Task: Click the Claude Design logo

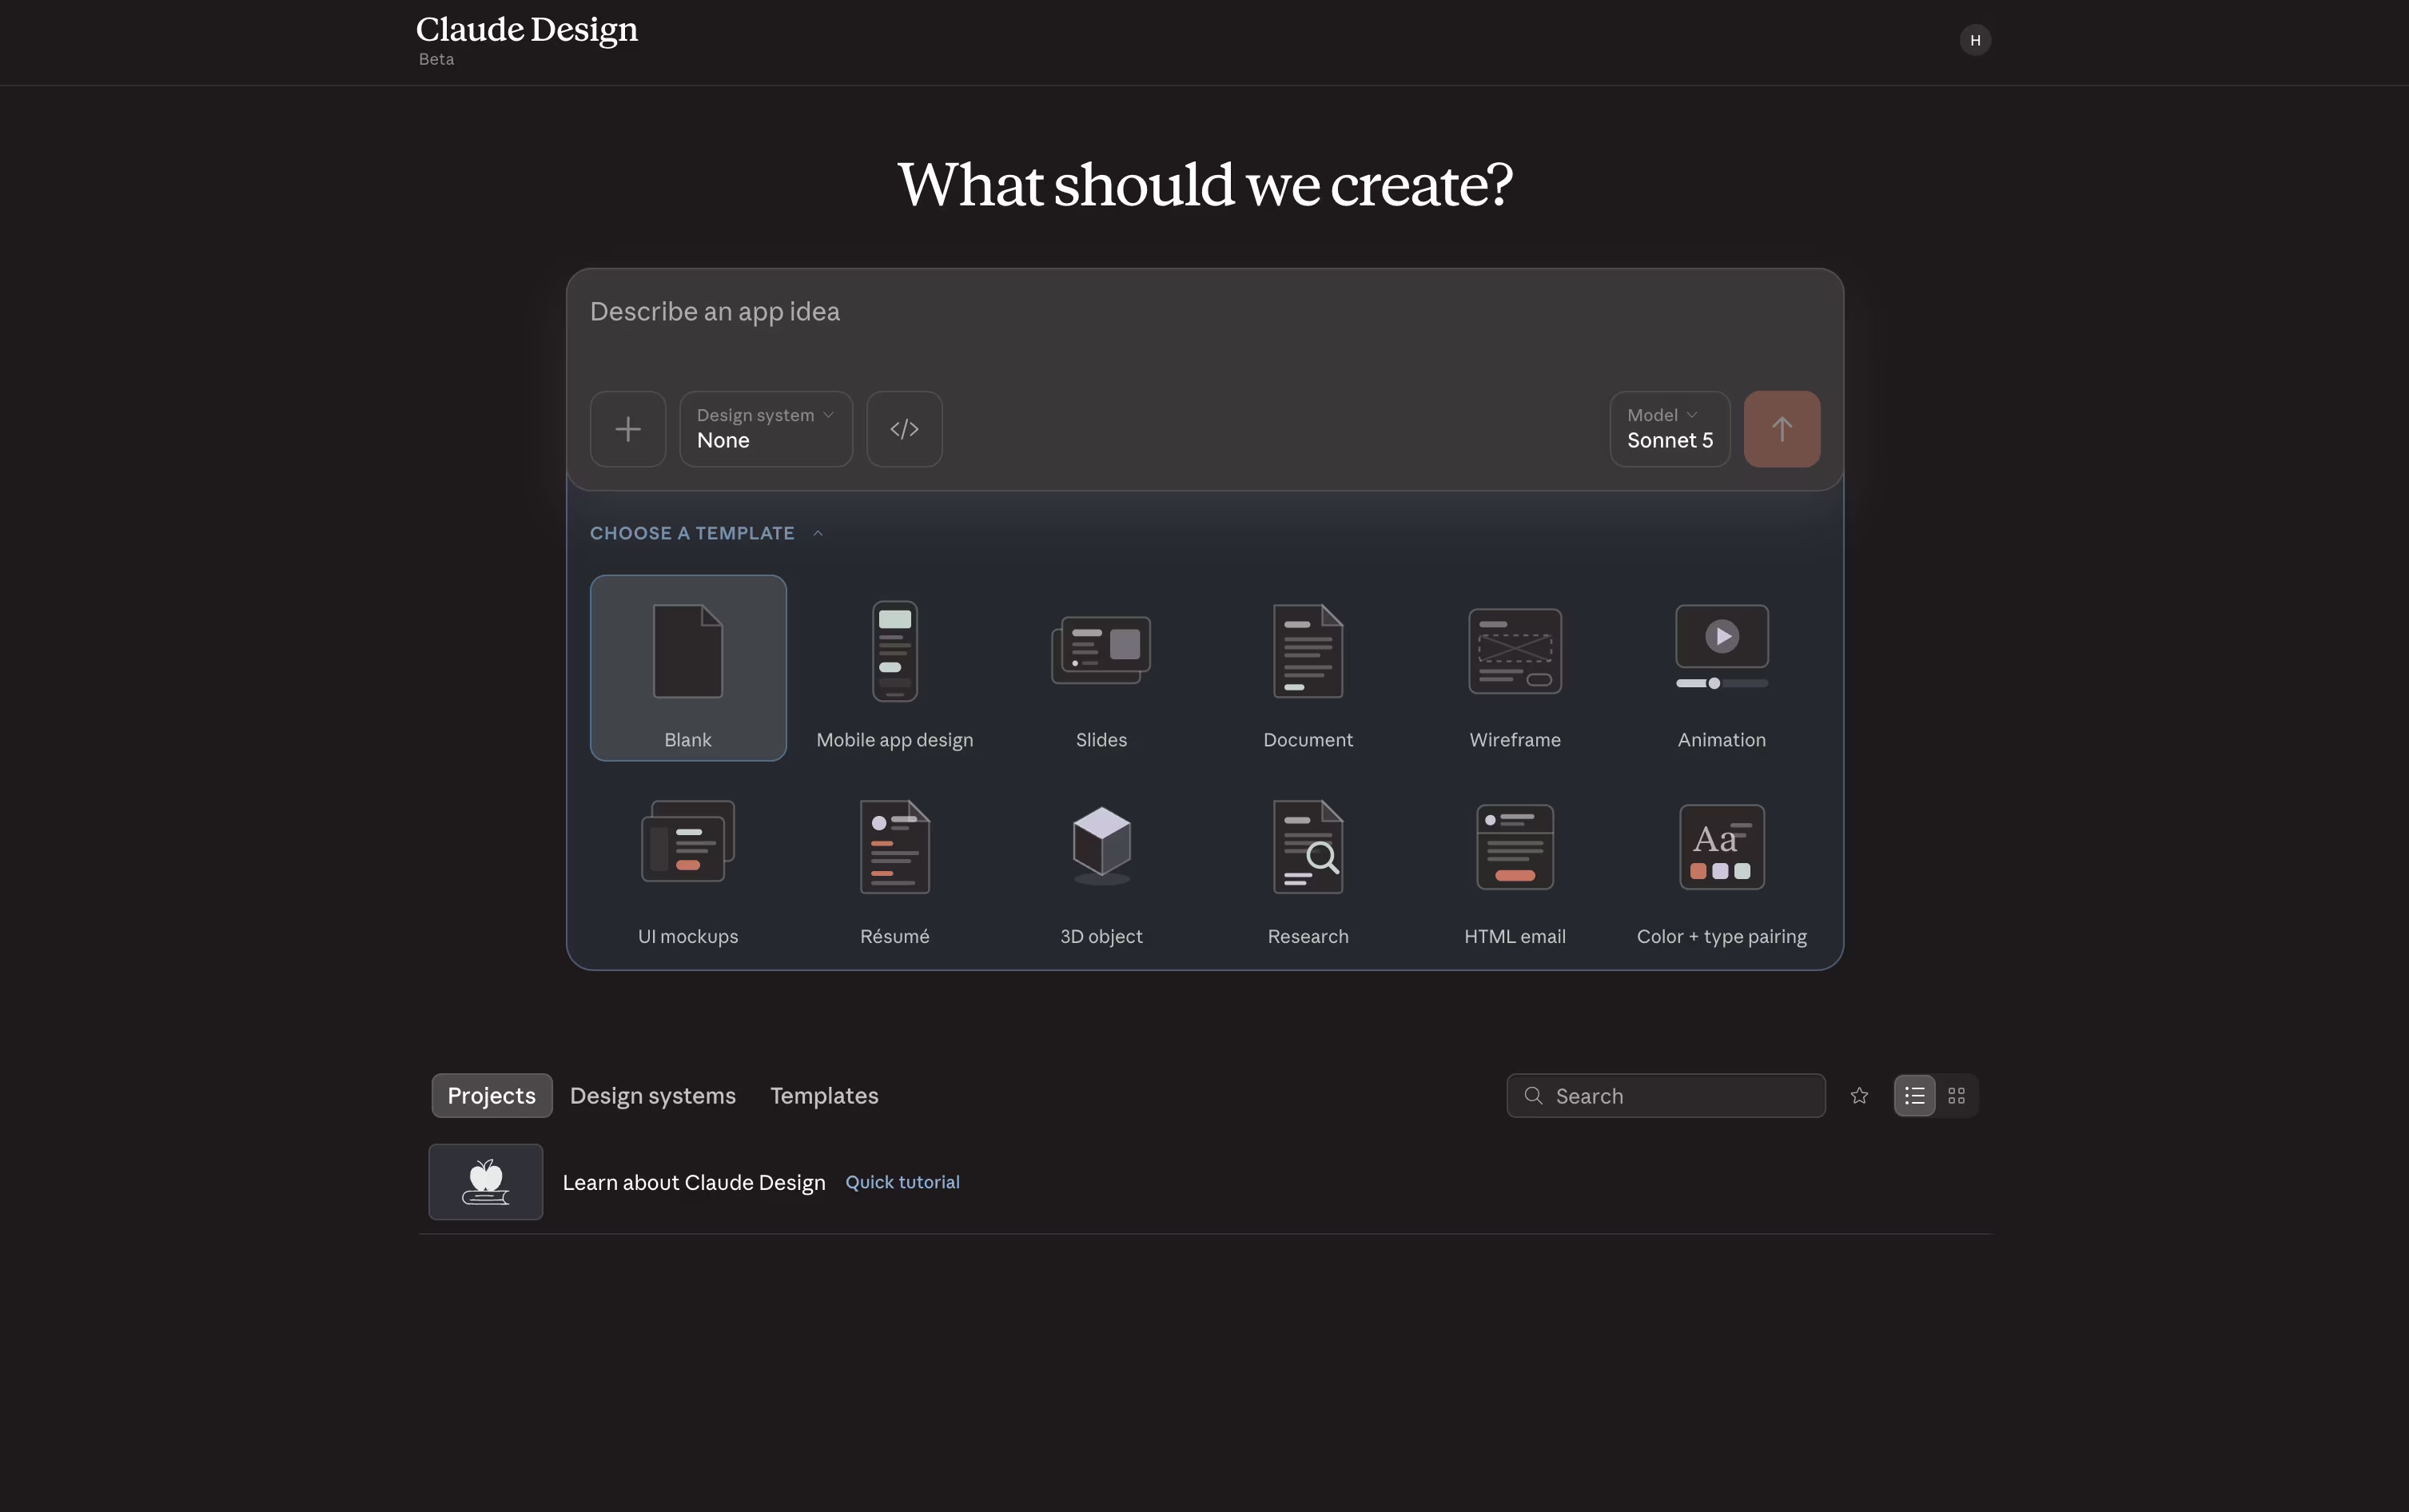Action: click(527, 30)
